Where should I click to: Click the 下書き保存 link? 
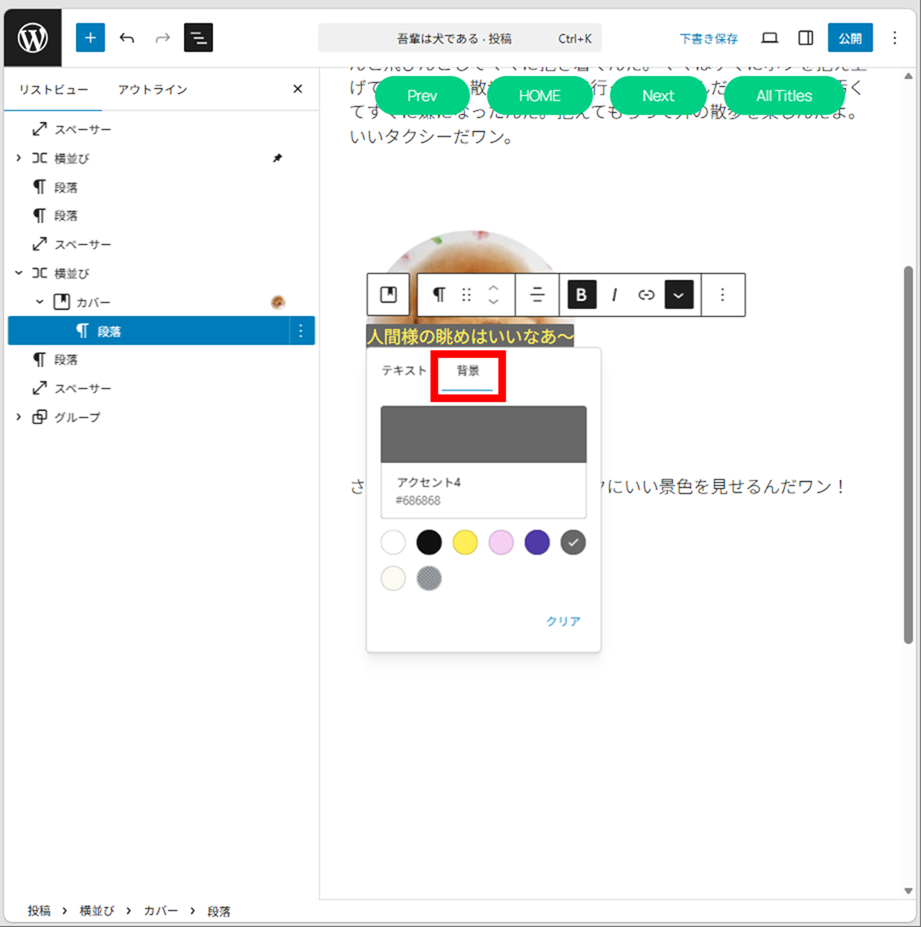[708, 39]
